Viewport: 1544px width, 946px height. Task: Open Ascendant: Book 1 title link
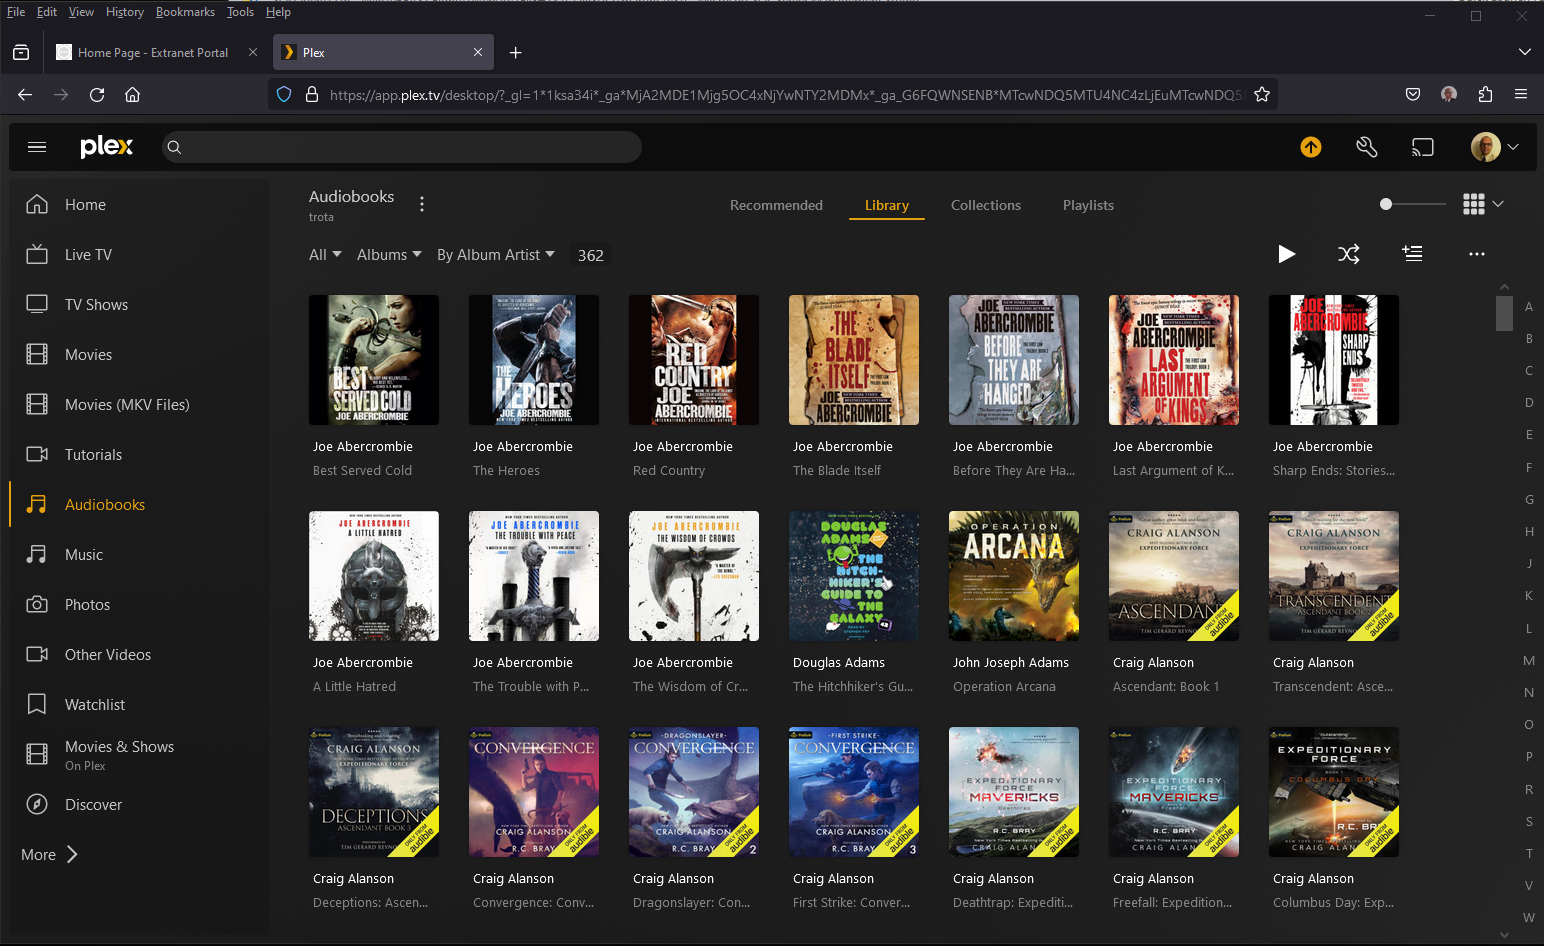click(1166, 687)
